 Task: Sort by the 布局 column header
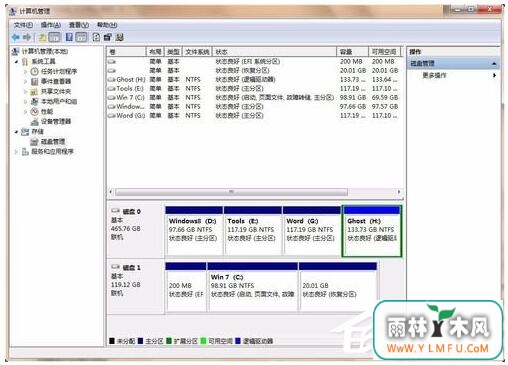(155, 52)
